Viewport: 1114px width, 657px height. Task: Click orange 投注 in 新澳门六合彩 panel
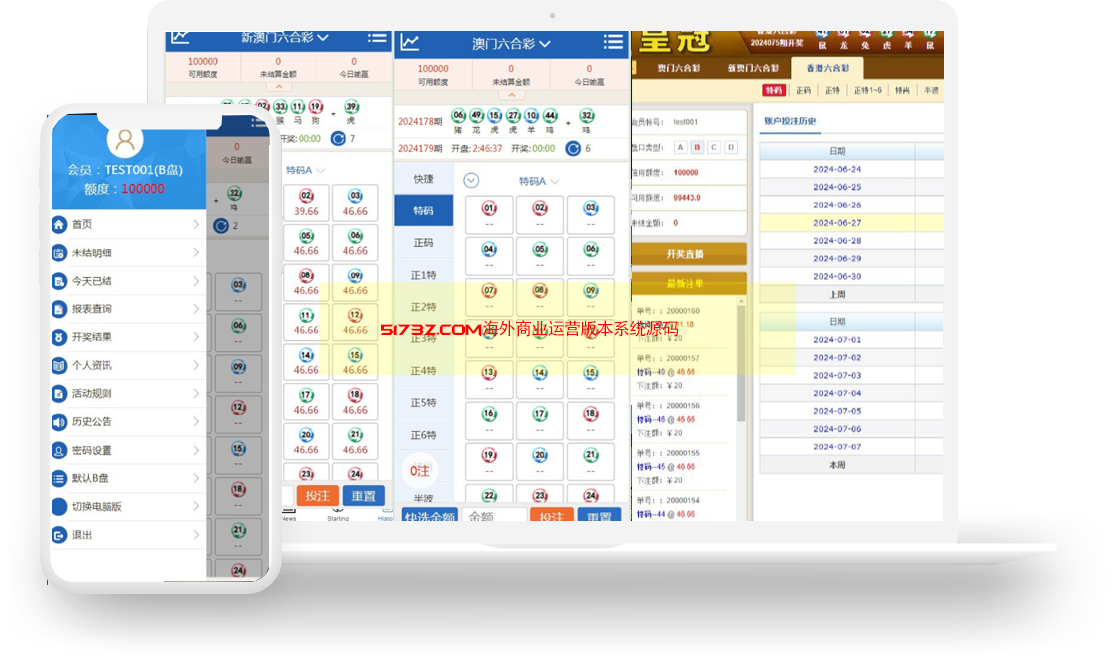pyautogui.click(x=318, y=496)
